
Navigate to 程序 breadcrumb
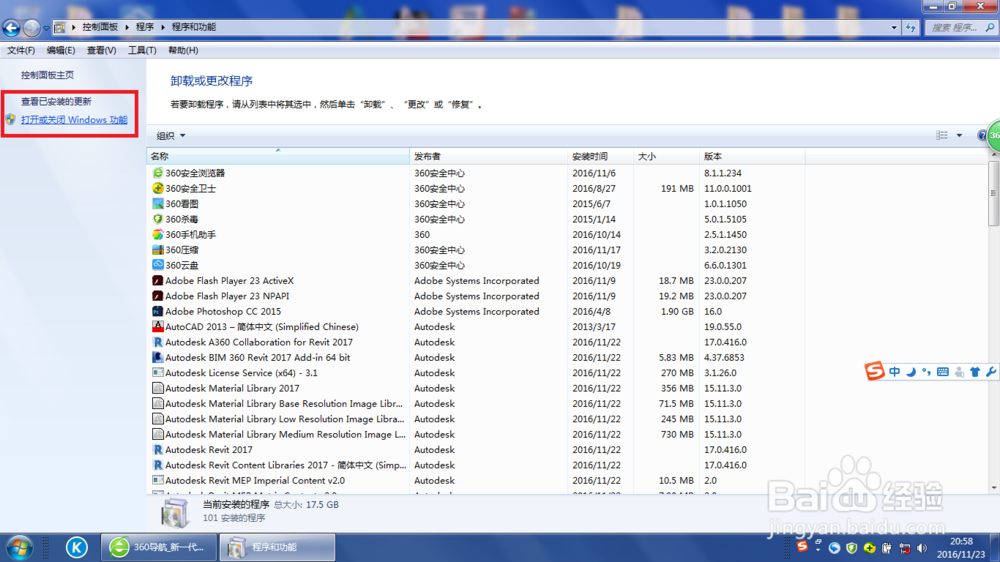(x=145, y=27)
